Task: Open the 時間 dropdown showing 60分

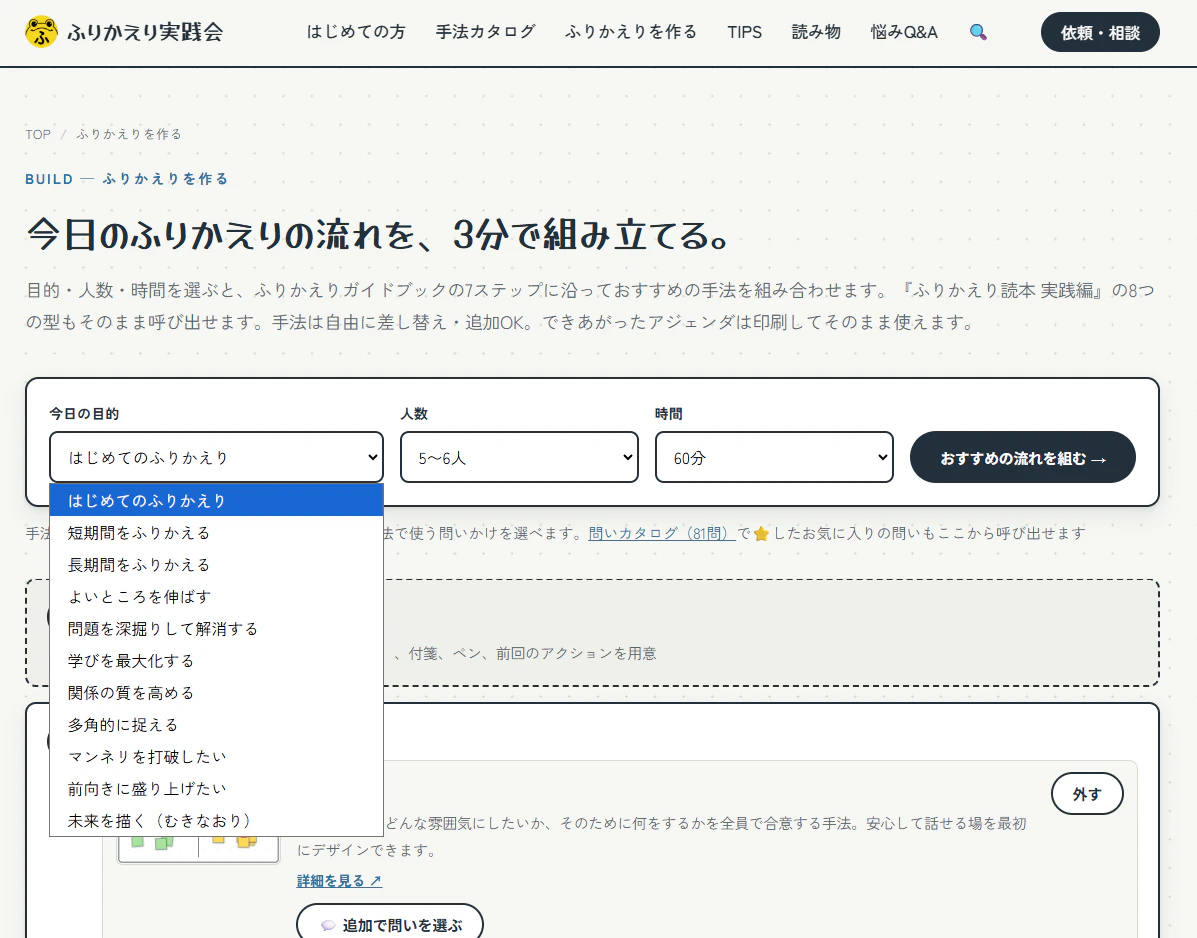Action: [774, 457]
